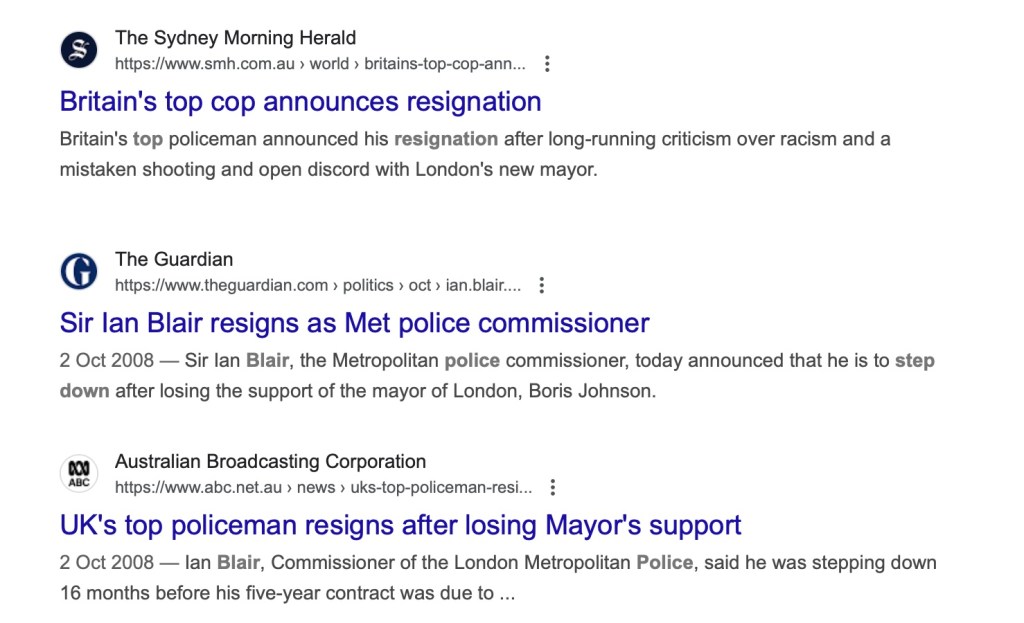The width and height of the screenshot is (1024, 623).
Task: Open three-dot options for Guardian result
Action: tap(542, 285)
